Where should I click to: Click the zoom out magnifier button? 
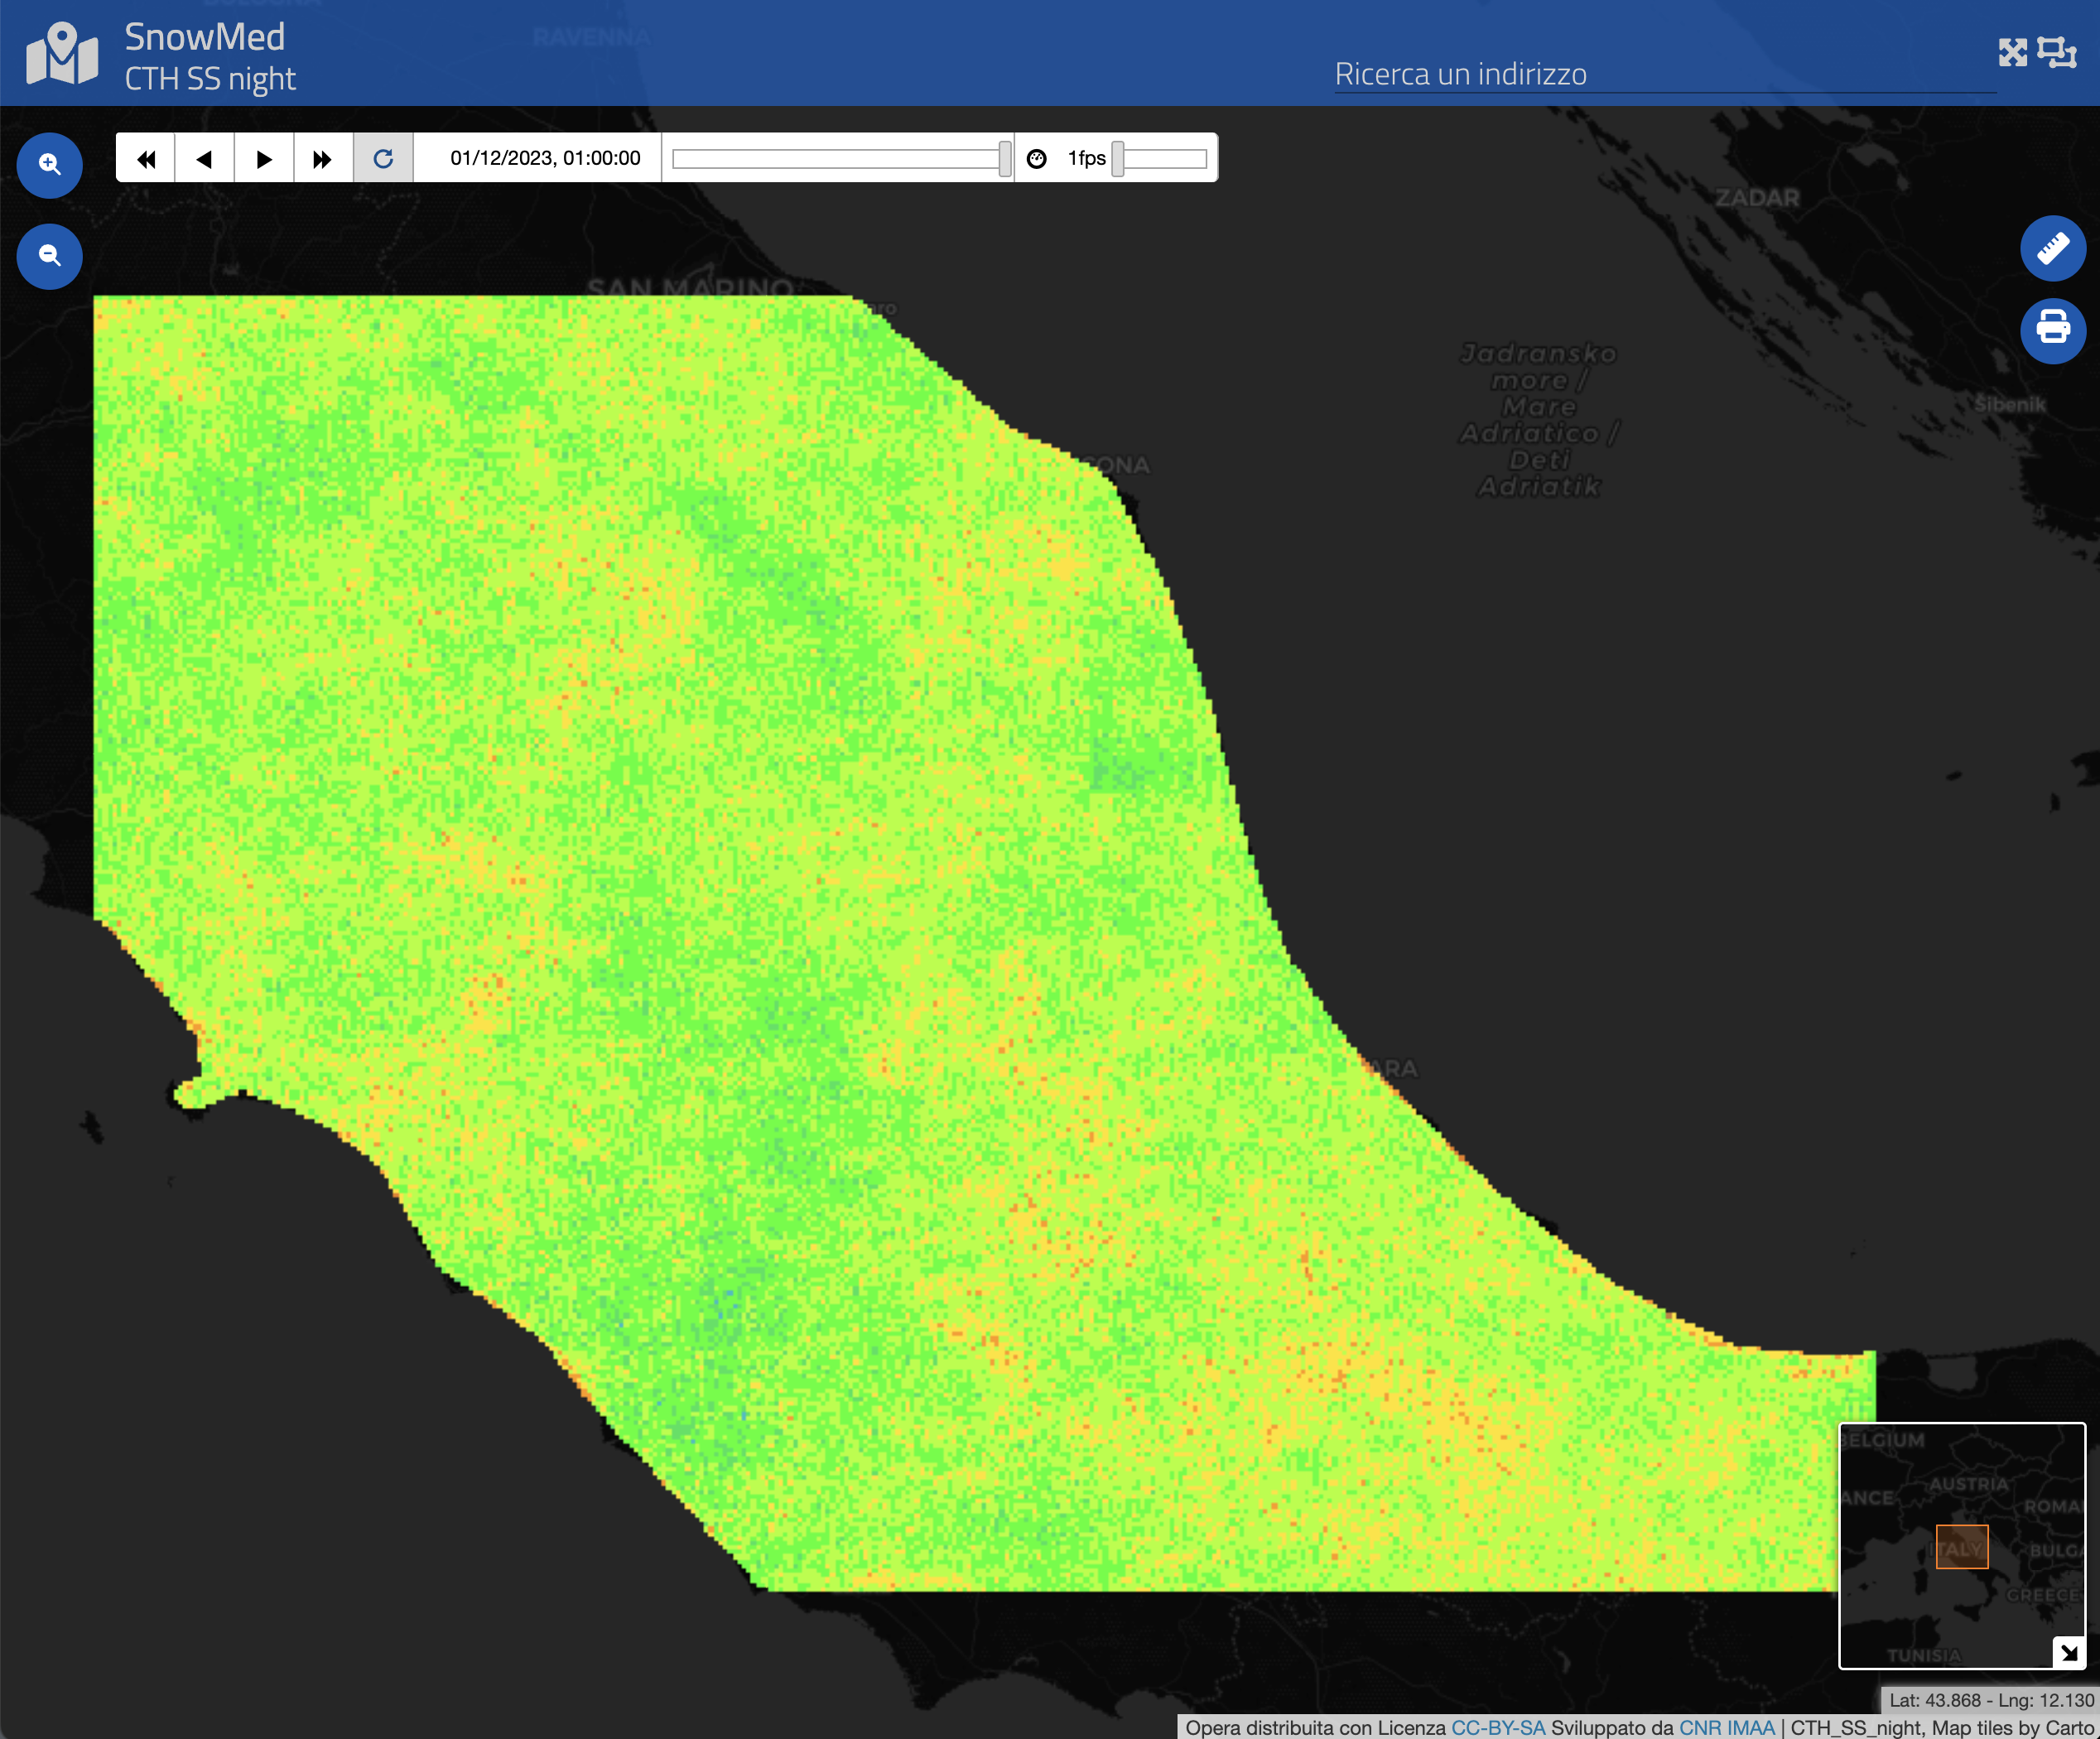point(49,257)
